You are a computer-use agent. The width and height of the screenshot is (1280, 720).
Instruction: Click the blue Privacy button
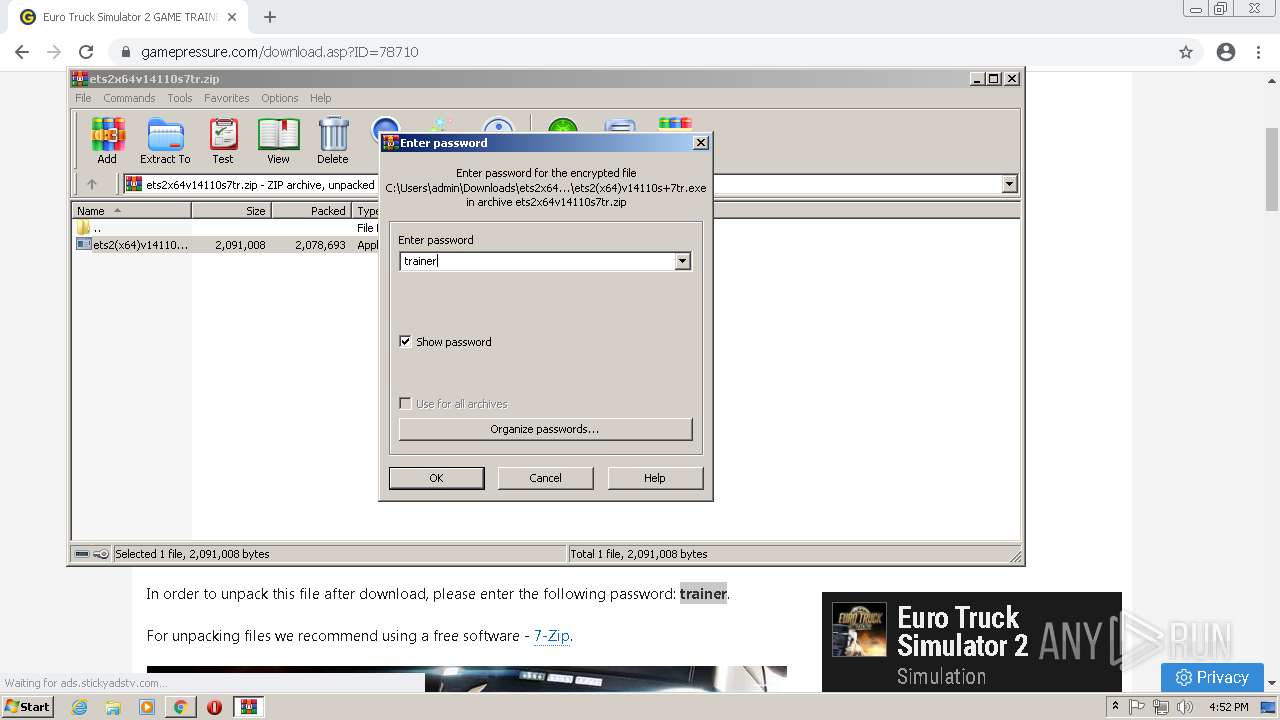tap(1212, 677)
